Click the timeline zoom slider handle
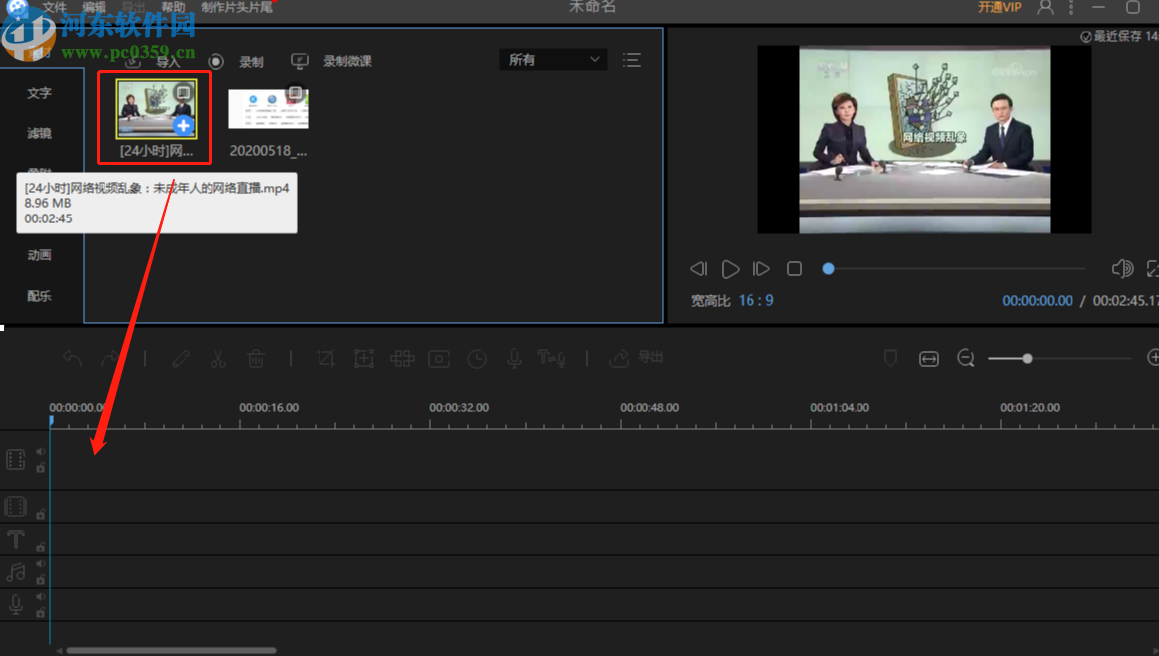 [x=1027, y=358]
